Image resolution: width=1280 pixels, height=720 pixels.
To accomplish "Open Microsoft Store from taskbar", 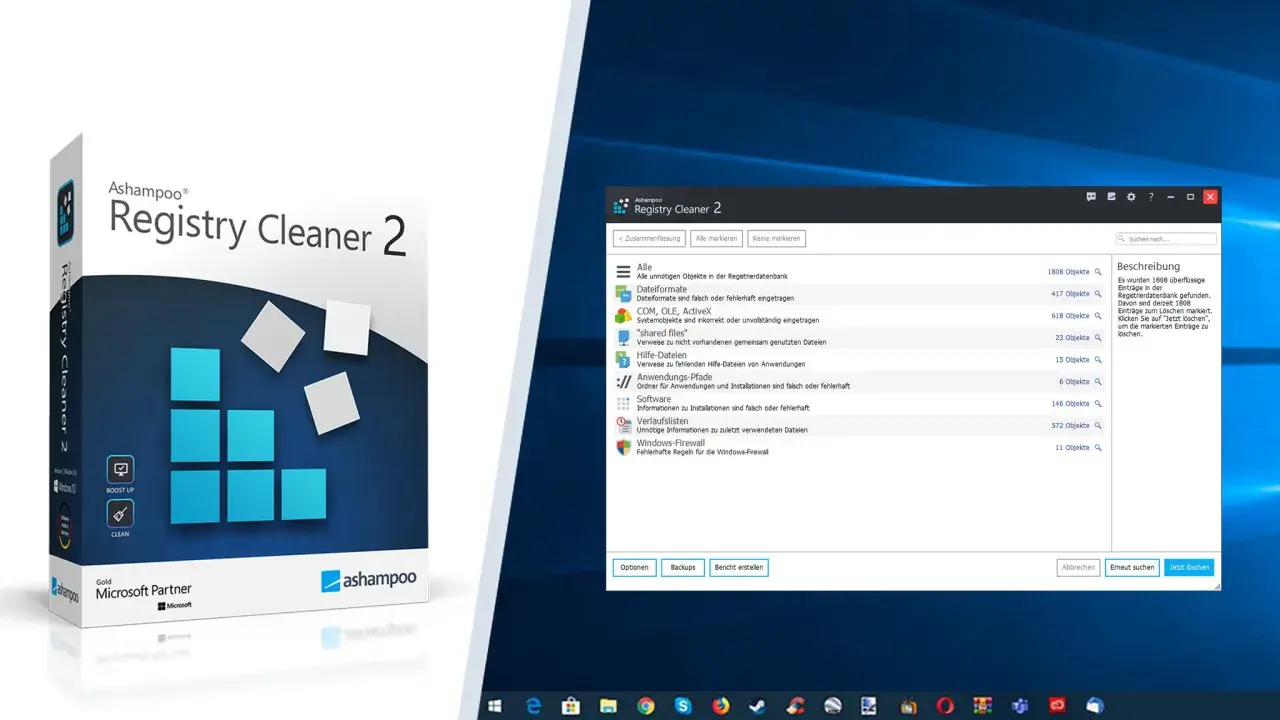I will (571, 706).
